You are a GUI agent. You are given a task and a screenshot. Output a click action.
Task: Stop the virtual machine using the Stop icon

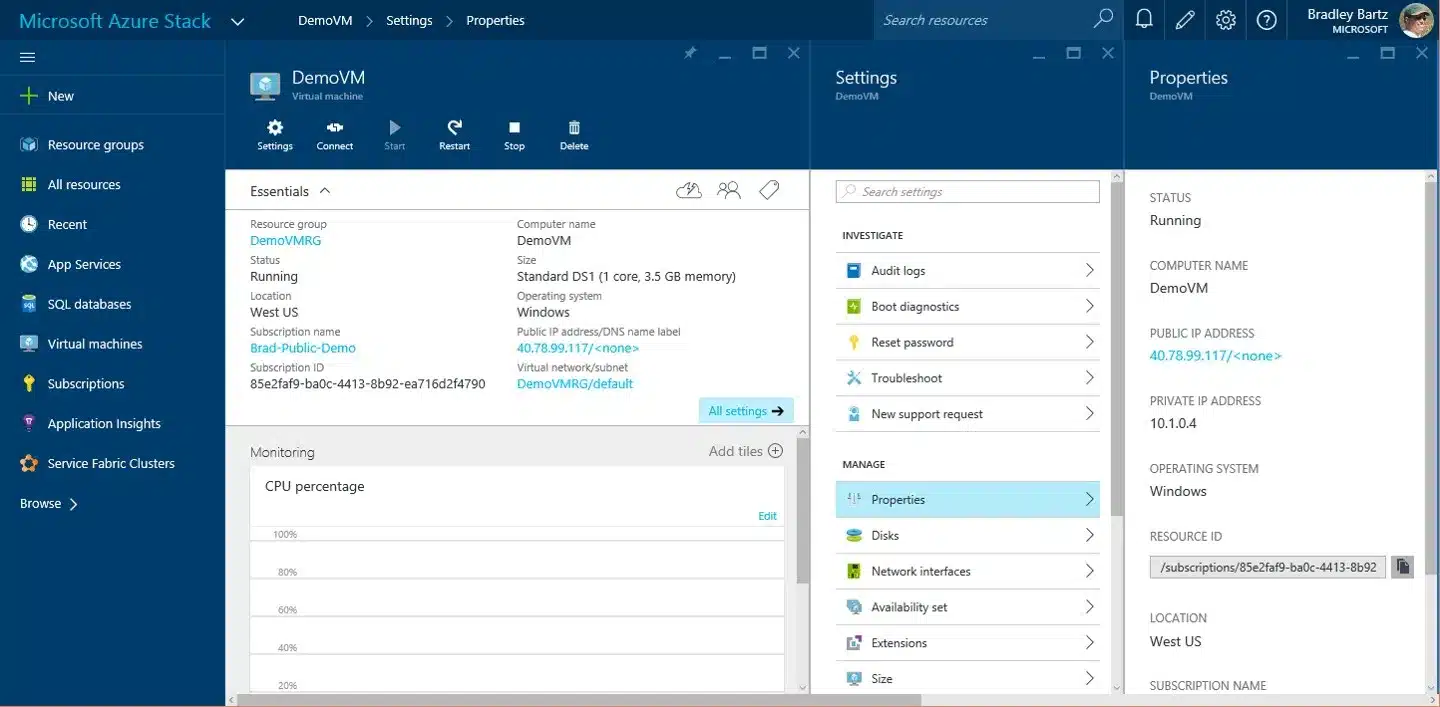513,135
